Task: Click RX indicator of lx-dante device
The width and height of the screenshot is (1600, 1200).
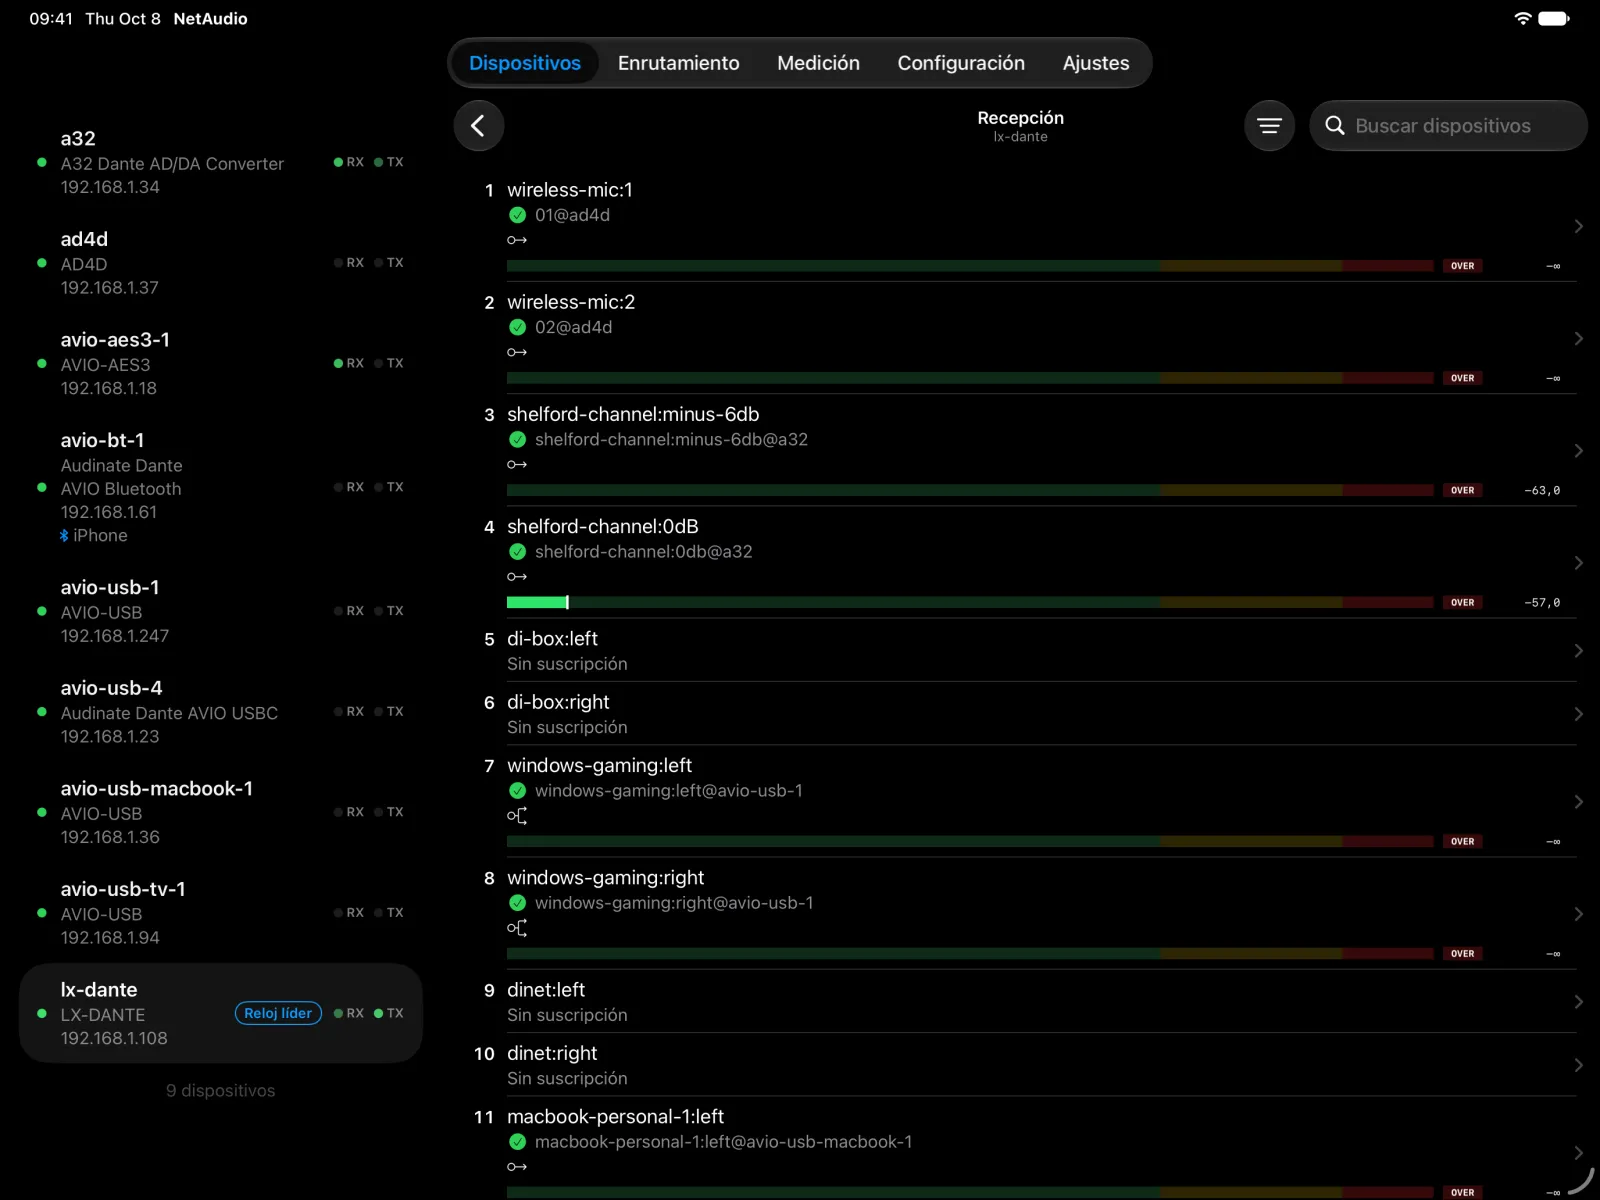Action: tap(349, 1013)
